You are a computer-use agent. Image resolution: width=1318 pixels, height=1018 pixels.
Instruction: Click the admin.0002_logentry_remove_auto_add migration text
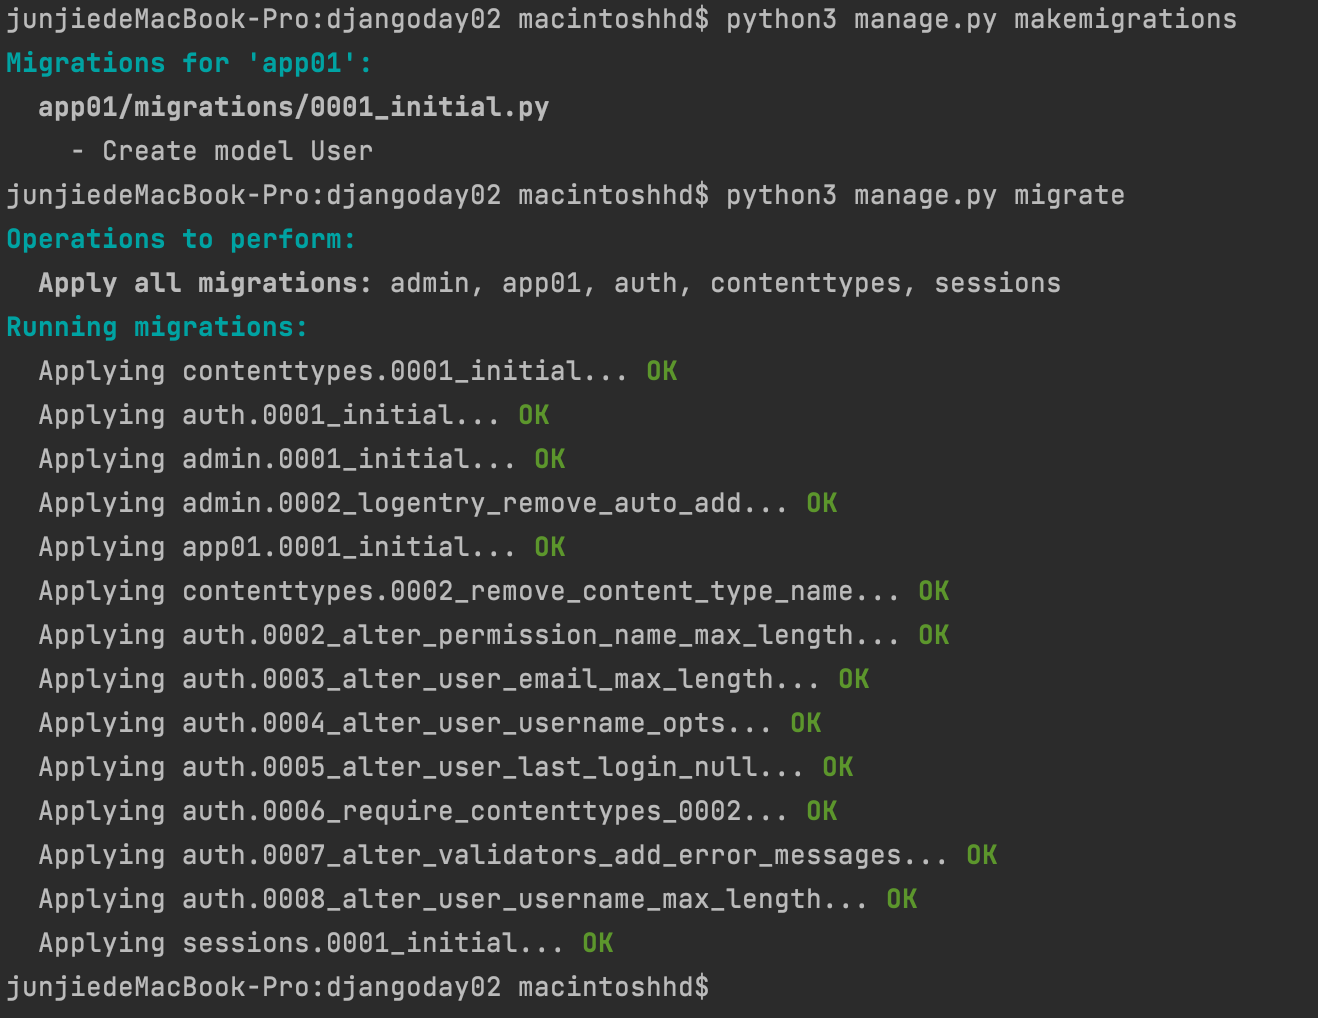point(461,503)
